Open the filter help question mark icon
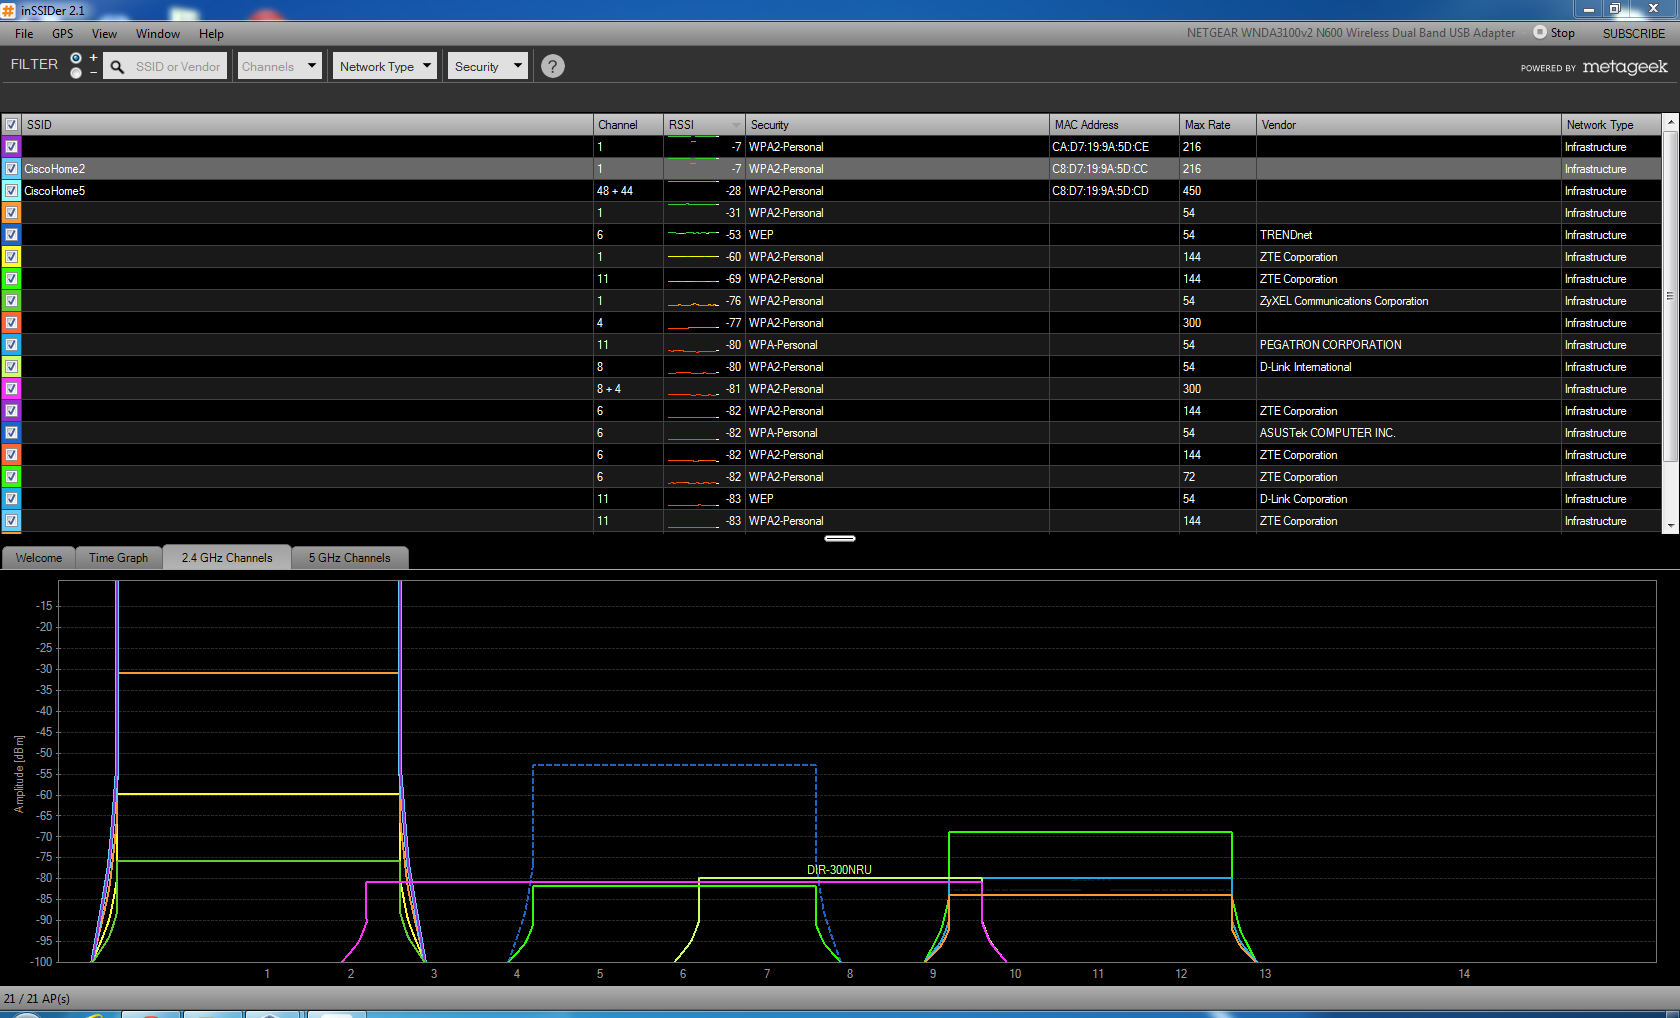This screenshot has height=1018, width=1680. [552, 66]
